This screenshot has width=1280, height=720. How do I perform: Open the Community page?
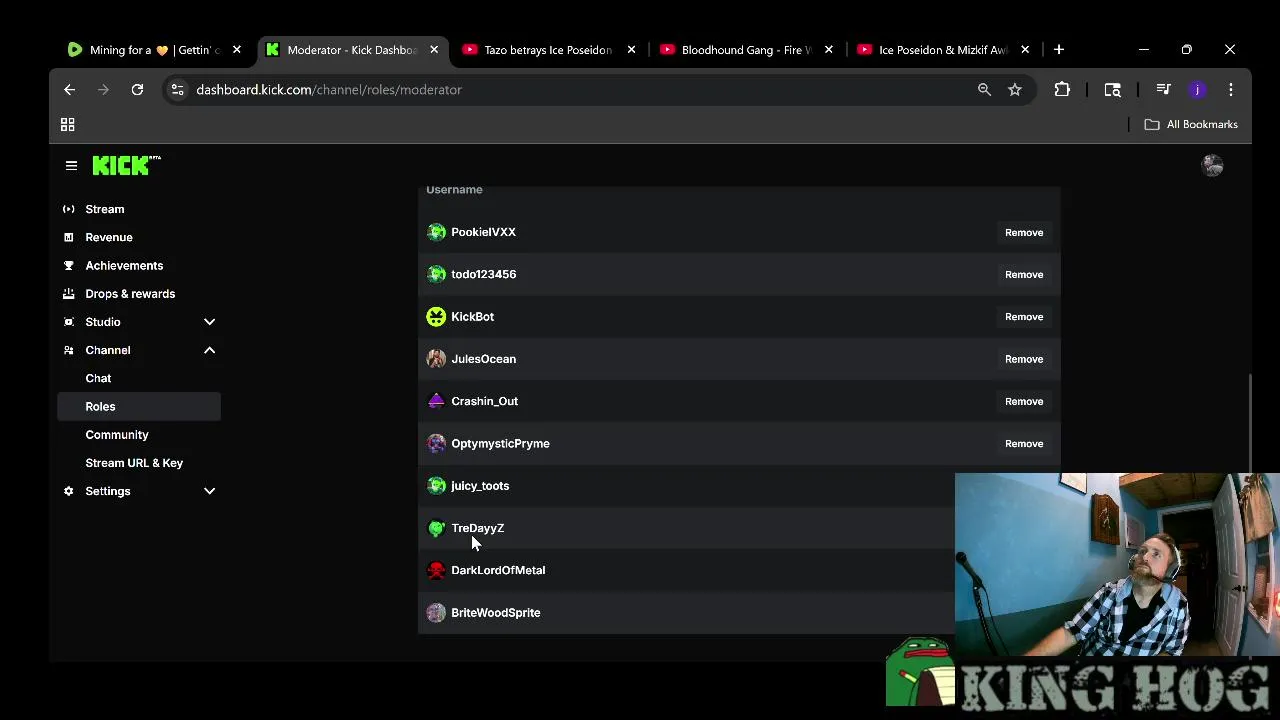117,435
